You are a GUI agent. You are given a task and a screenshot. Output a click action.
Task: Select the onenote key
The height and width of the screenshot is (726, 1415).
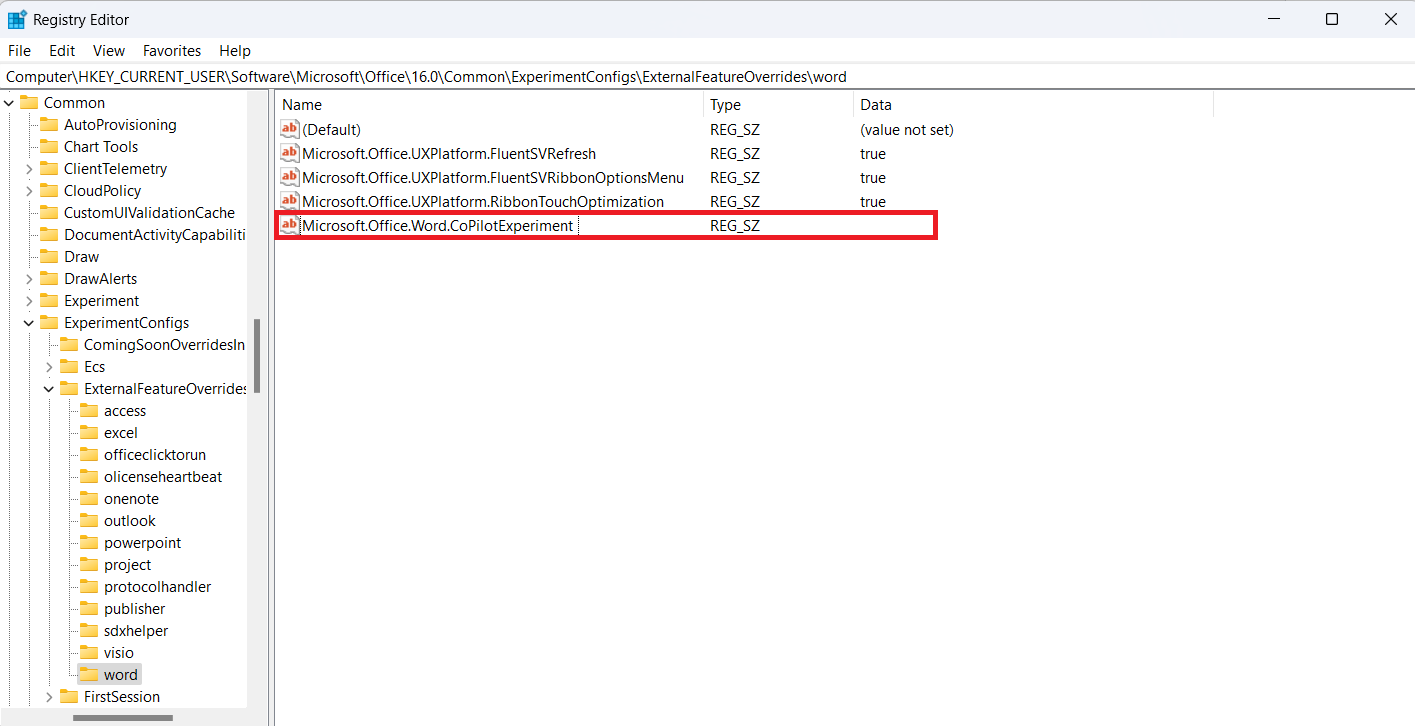pyautogui.click(x=131, y=498)
